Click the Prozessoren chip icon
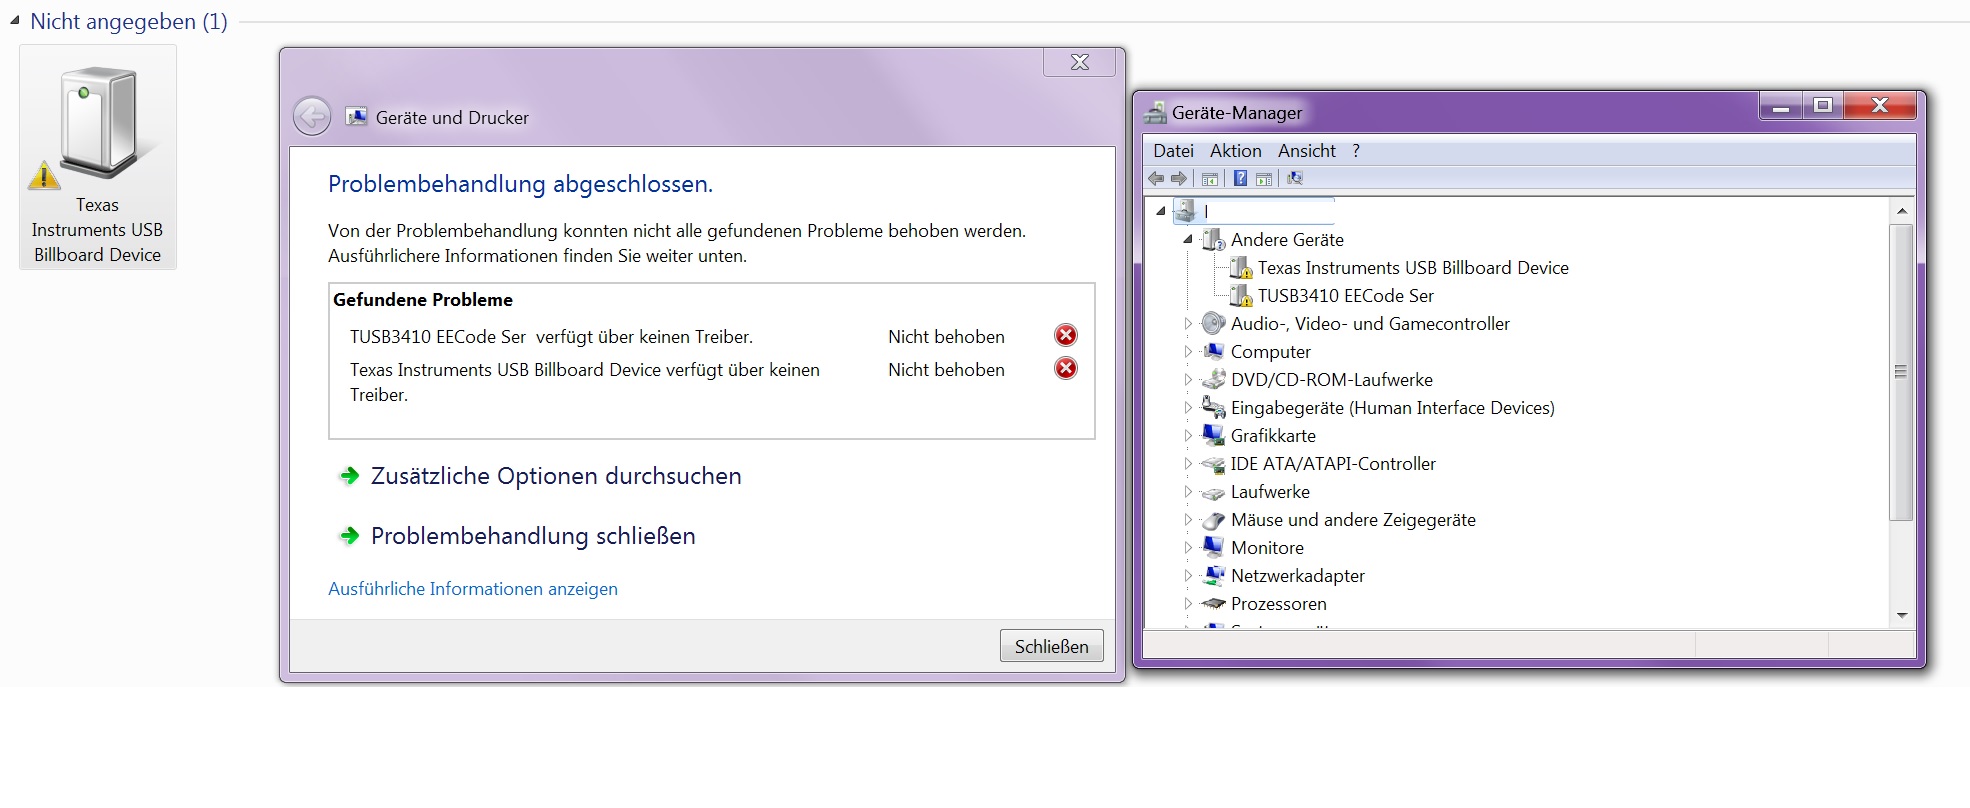Image resolution: width=1970 pixels, height=808 pixels. point(1213,604)
